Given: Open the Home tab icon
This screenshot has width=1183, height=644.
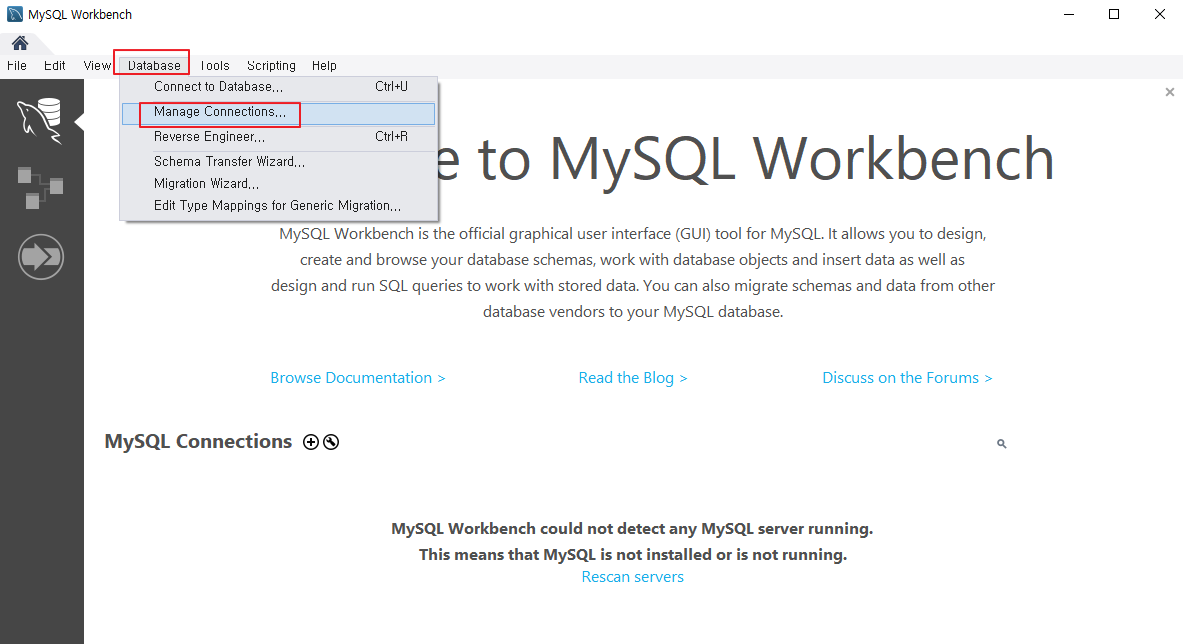Looking at the screenshot, I should [20, 43].
